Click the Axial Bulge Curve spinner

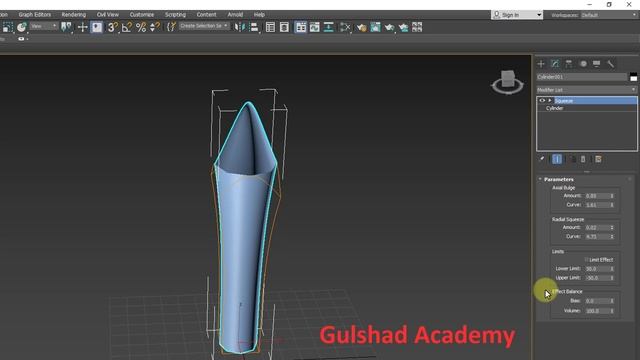pos(612,205)
